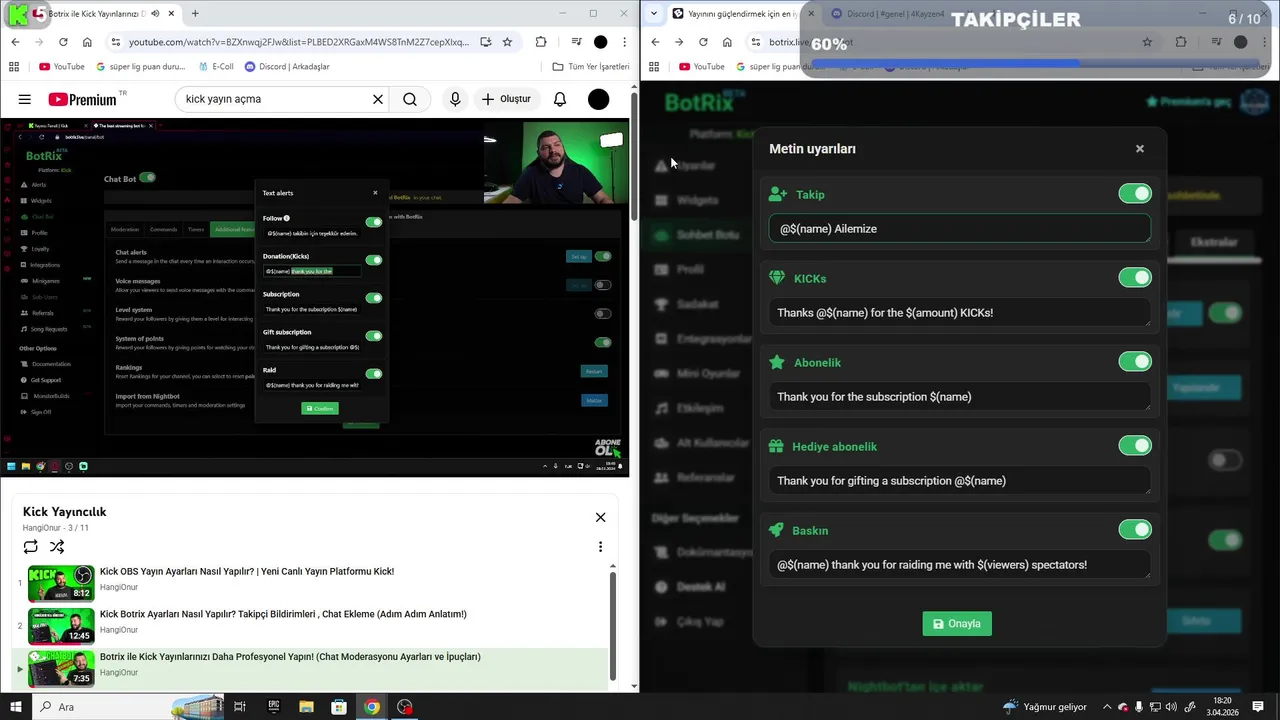Edit the KICKs thank-you message field
The image size is (1280, 720).
pyautogui.click(x=959, y=313)
